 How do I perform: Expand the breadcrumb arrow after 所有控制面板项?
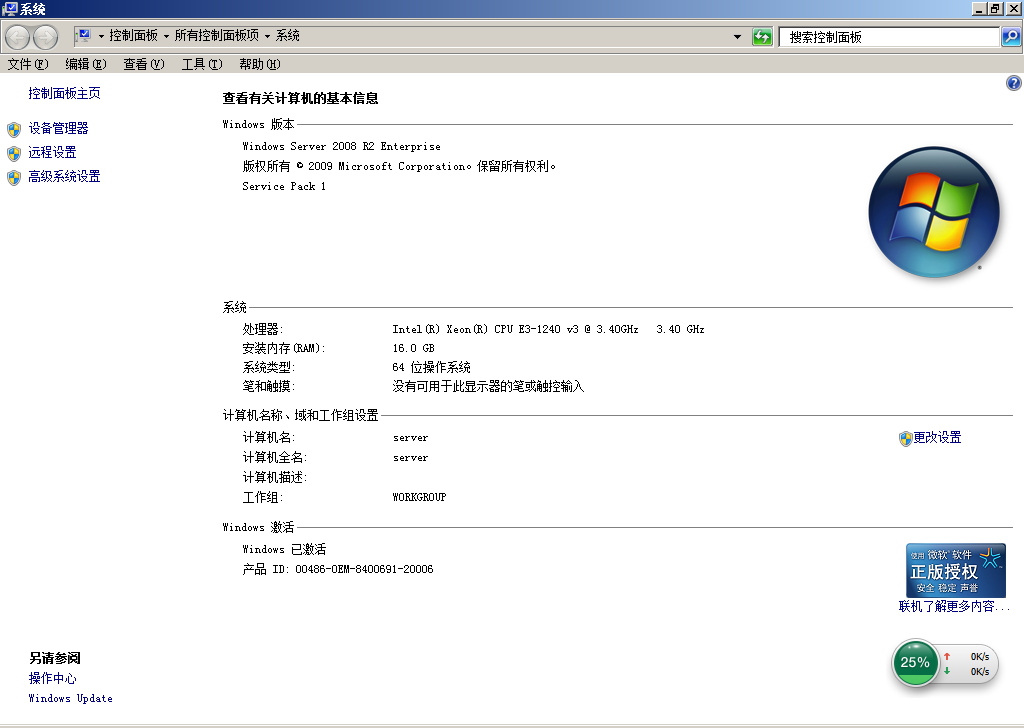267,36
